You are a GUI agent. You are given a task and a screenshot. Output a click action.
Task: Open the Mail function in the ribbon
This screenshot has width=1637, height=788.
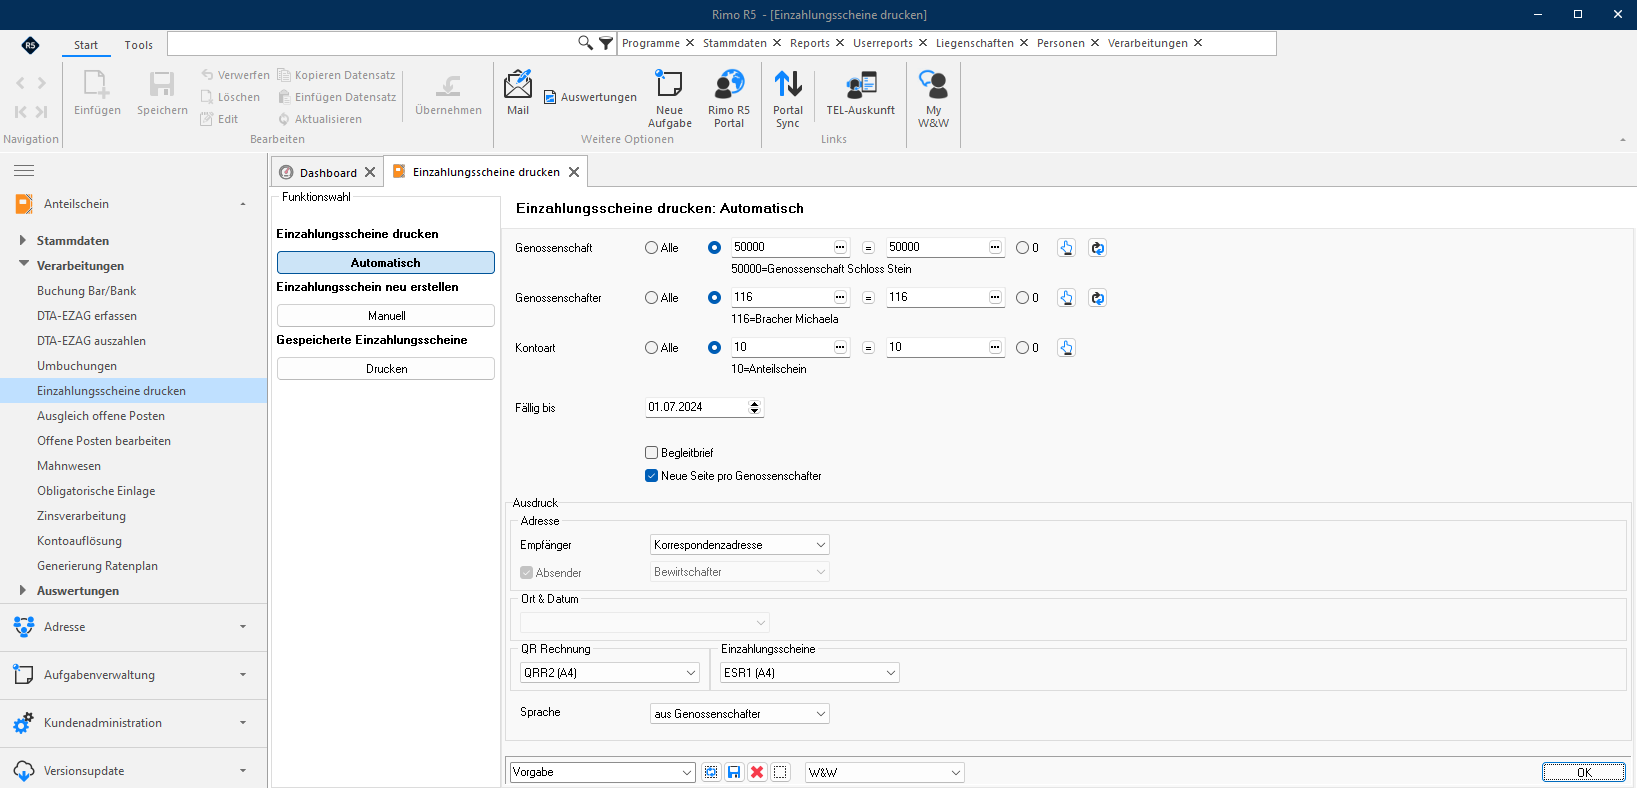pos(518,93)
